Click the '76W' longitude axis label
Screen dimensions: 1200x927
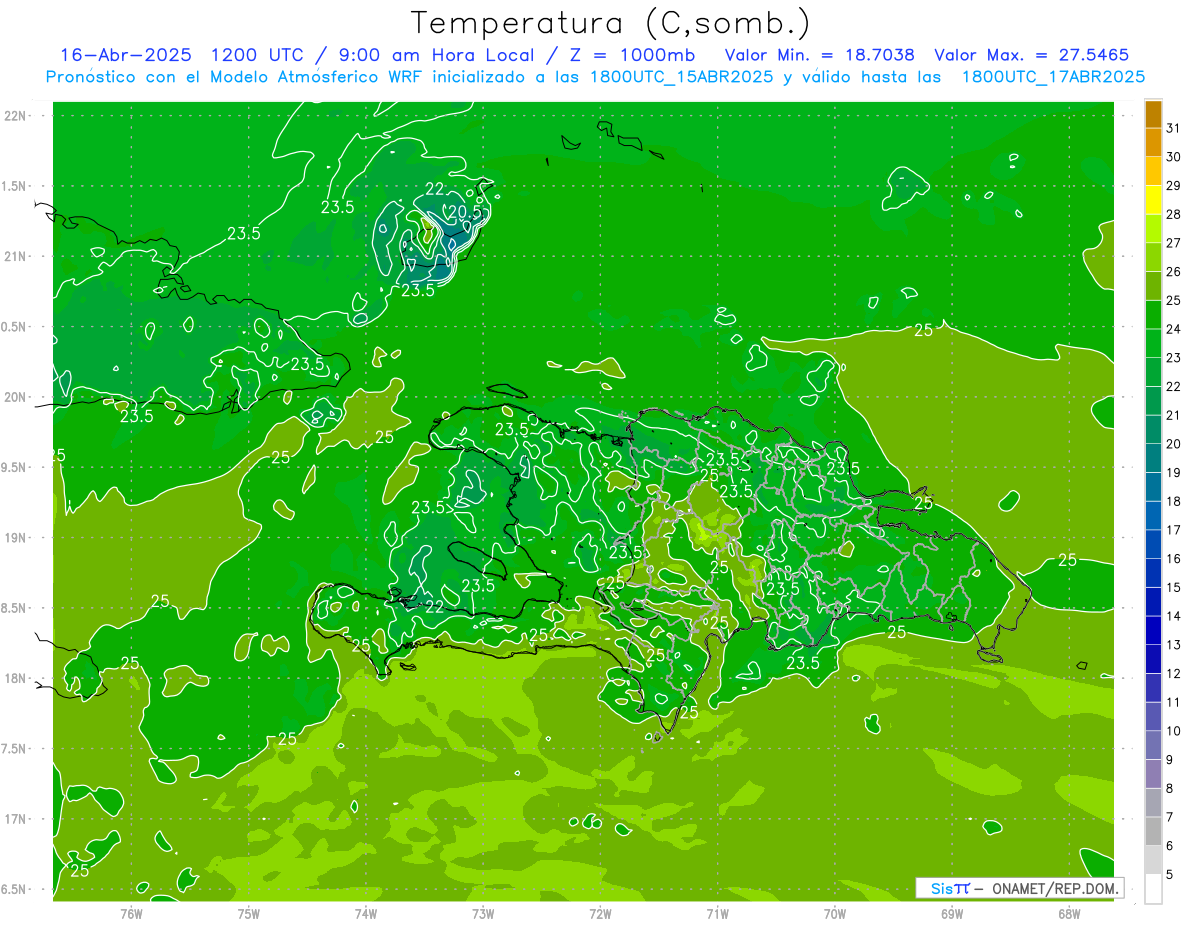(x=131, y=914)
